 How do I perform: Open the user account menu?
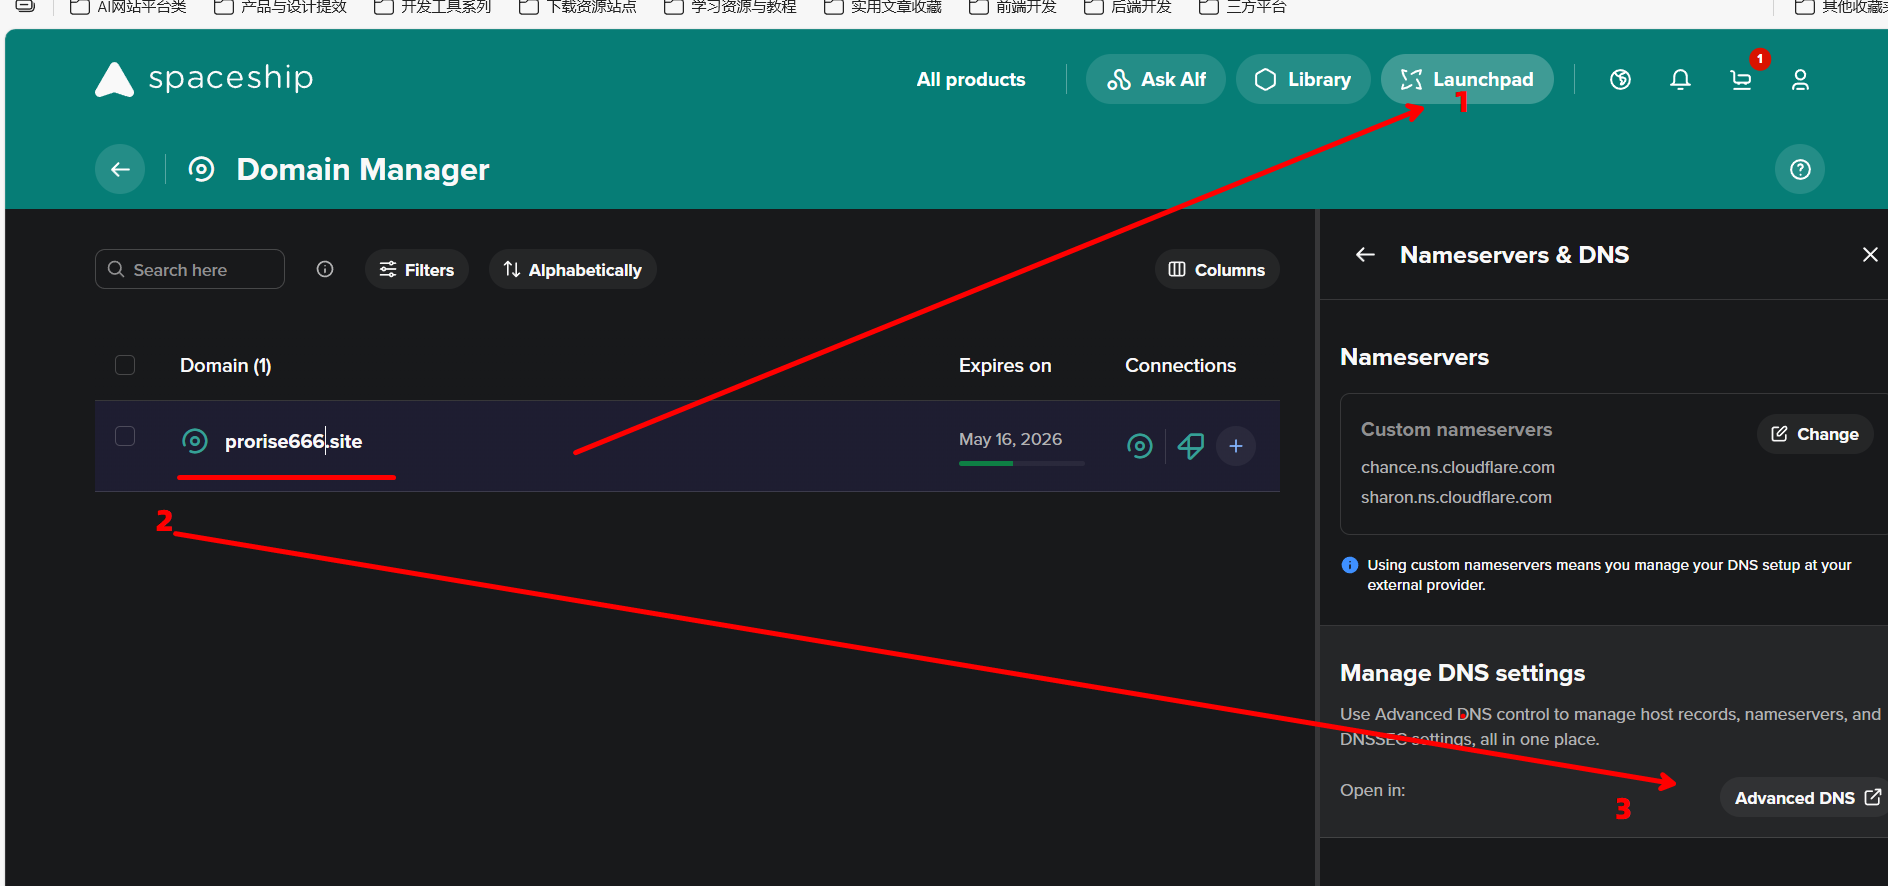coord(1800,80)
